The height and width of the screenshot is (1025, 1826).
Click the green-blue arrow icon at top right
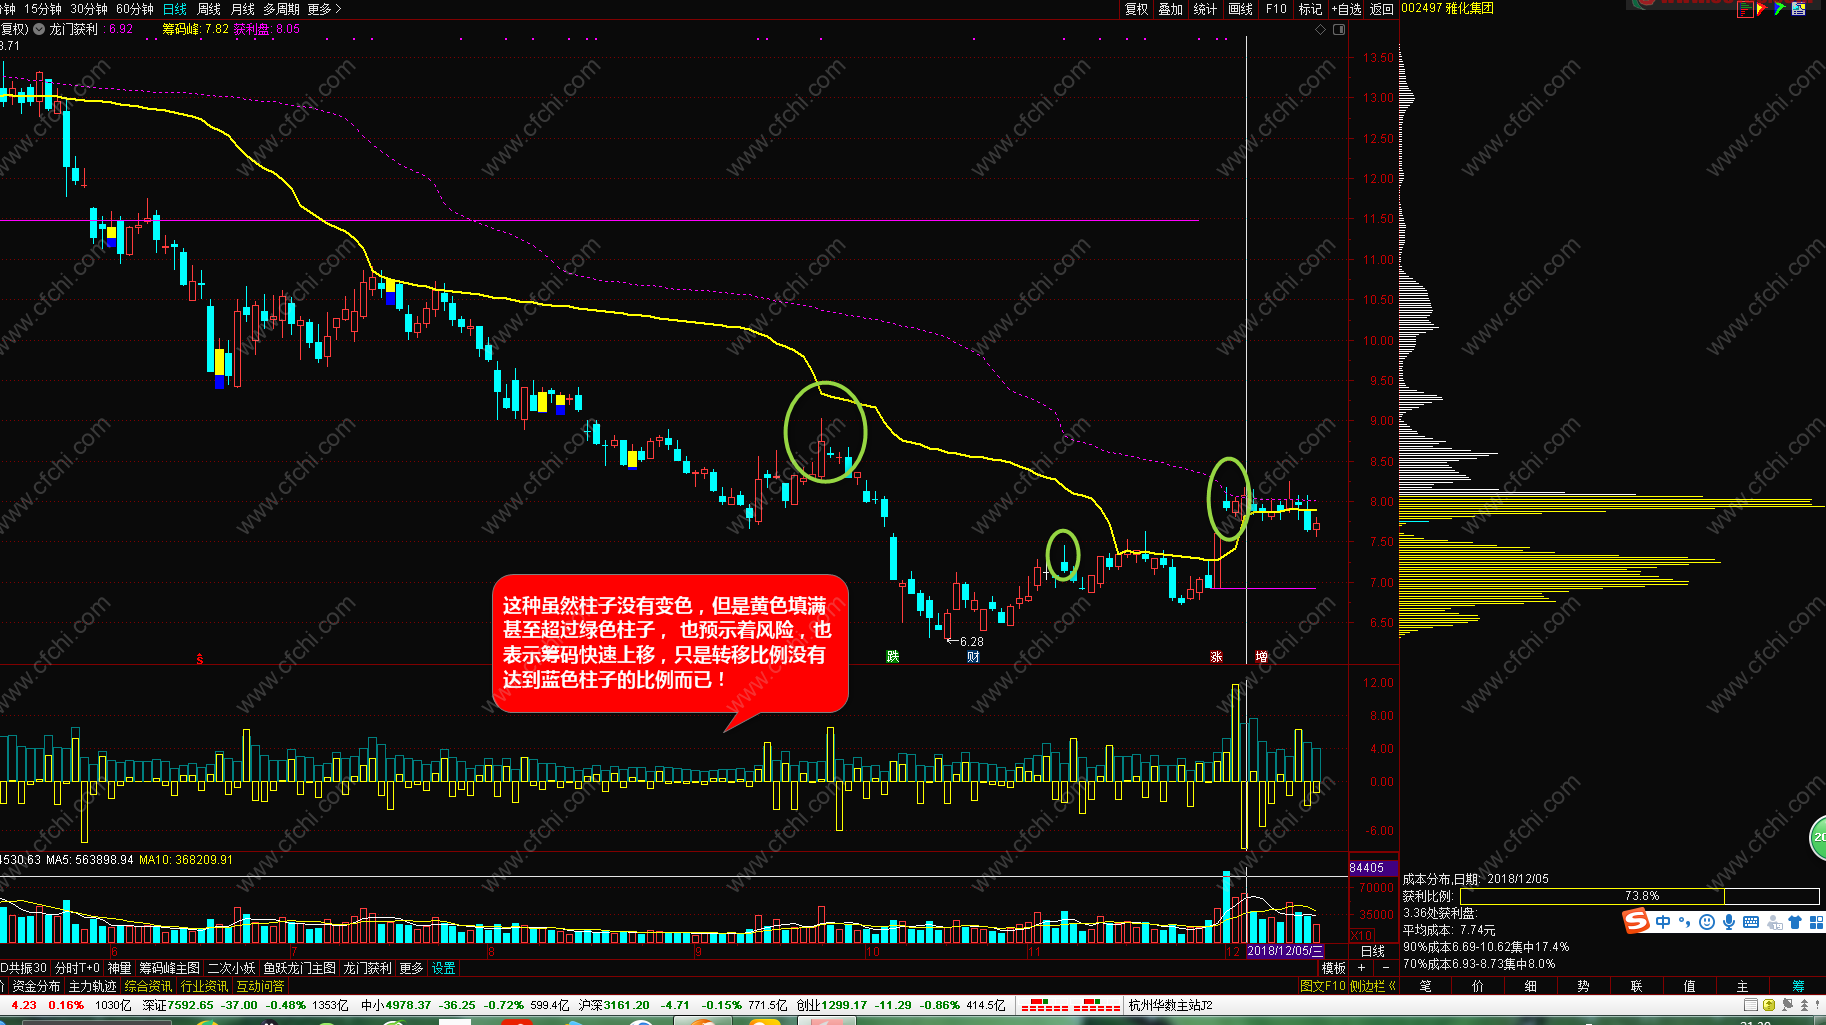[x=1780, y=8]
